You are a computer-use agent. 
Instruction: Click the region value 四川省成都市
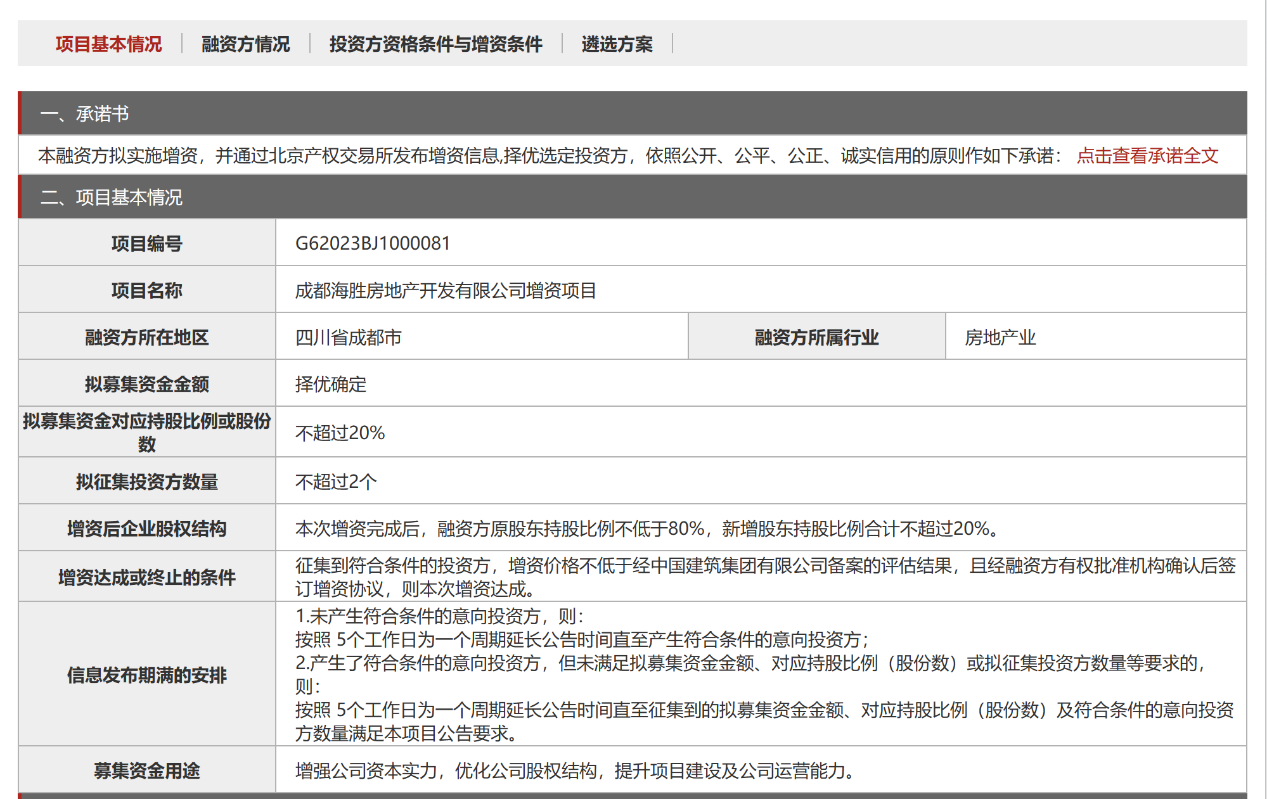coord(349,338)
